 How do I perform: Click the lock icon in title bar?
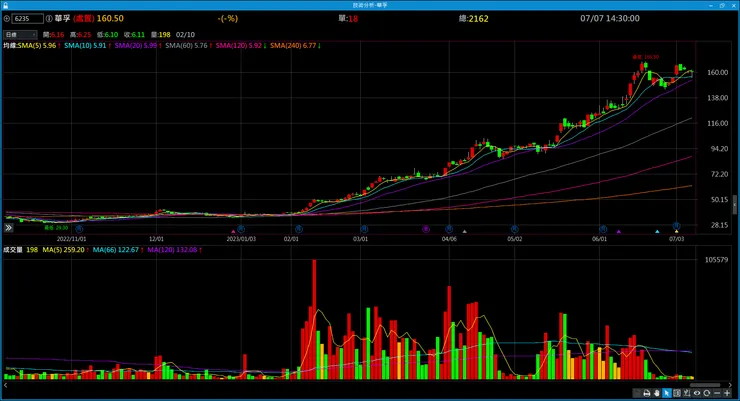tap(5, 5)
